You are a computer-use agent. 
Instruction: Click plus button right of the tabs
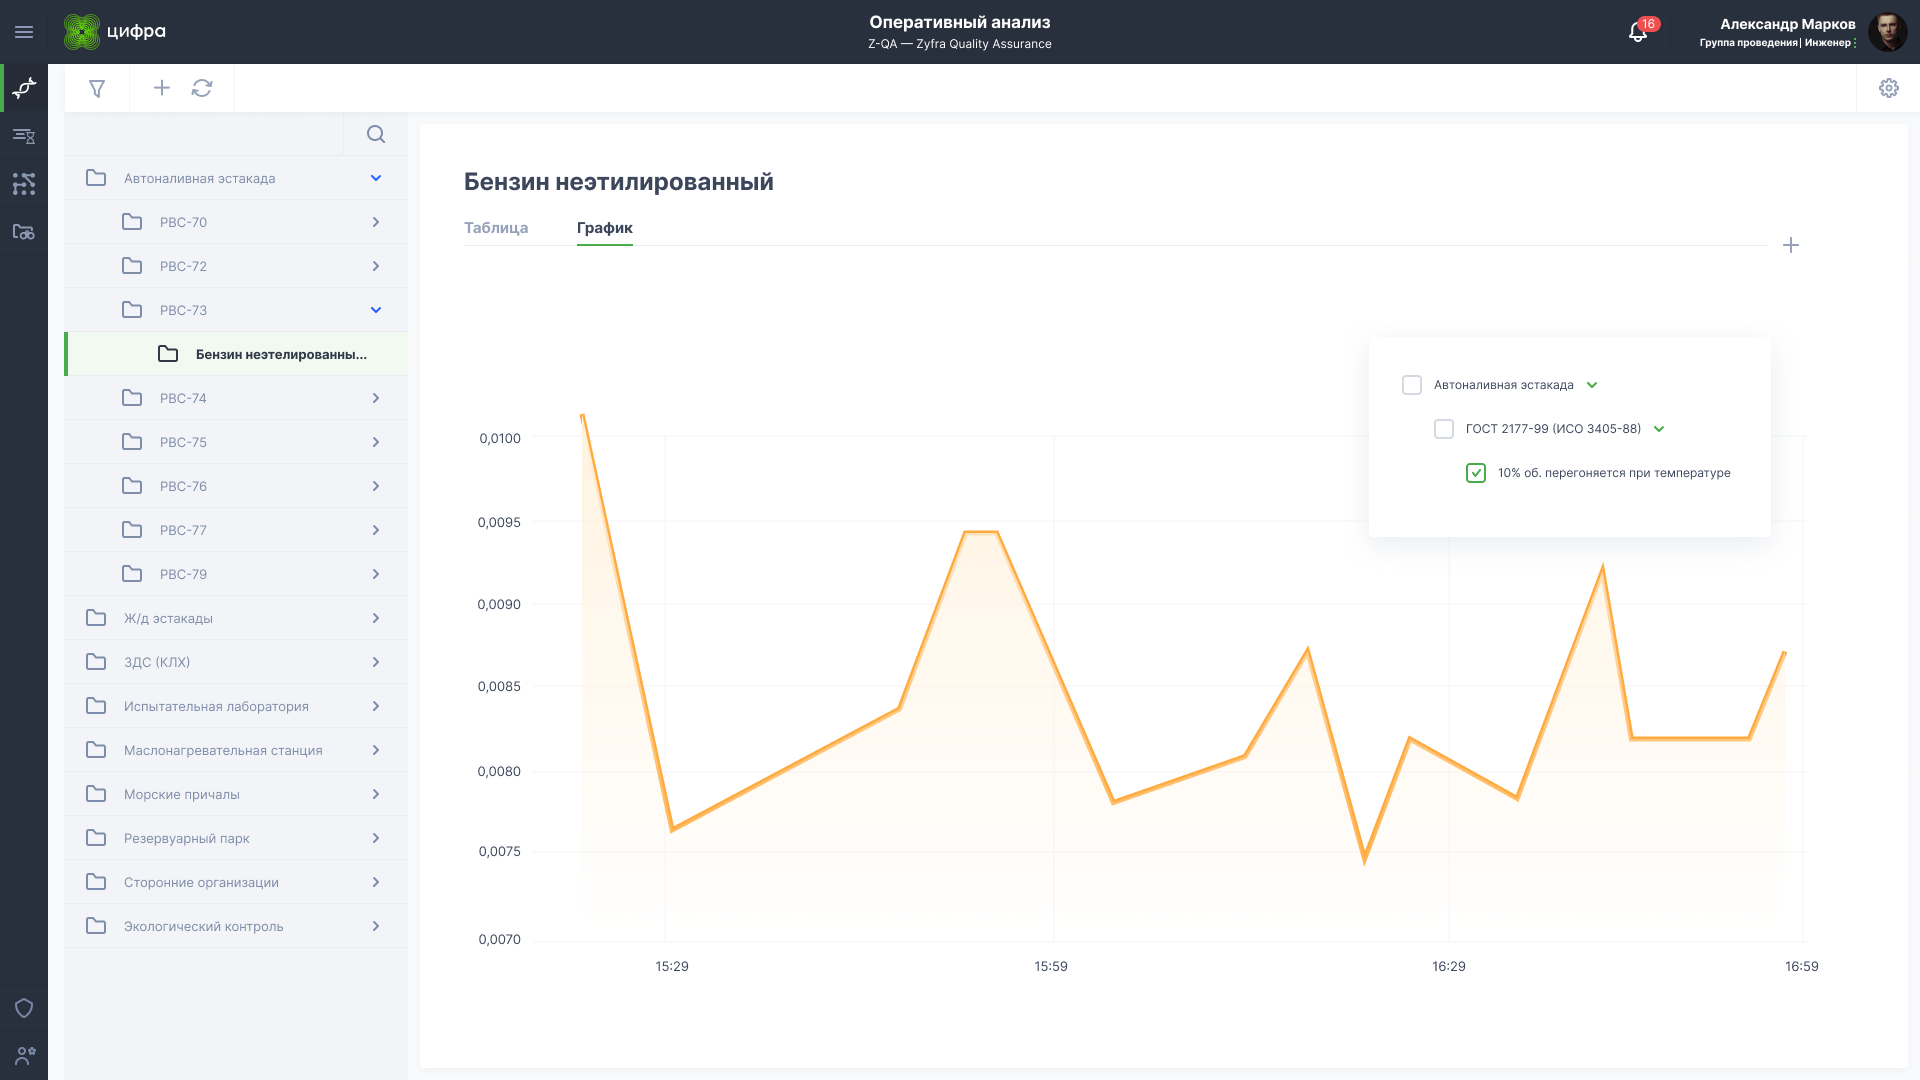(1791, 245)
